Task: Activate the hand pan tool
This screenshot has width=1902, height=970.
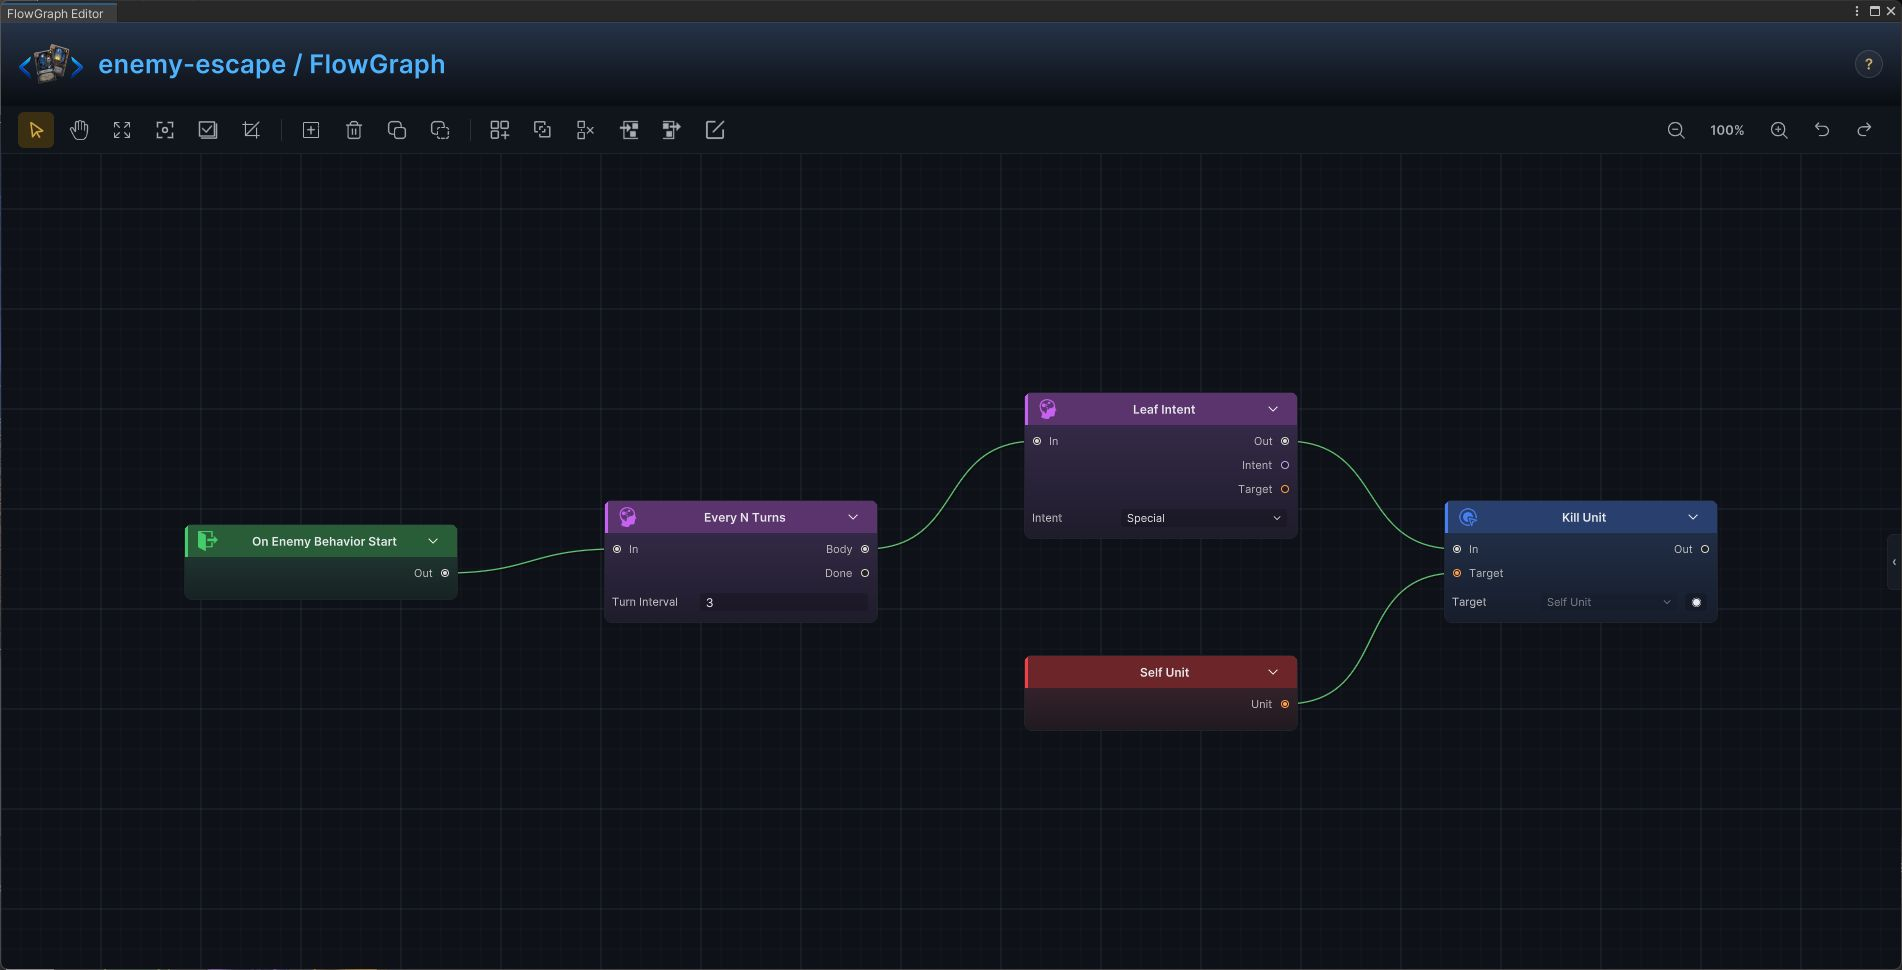Action: pyautogui.click(x=79, y=130)
